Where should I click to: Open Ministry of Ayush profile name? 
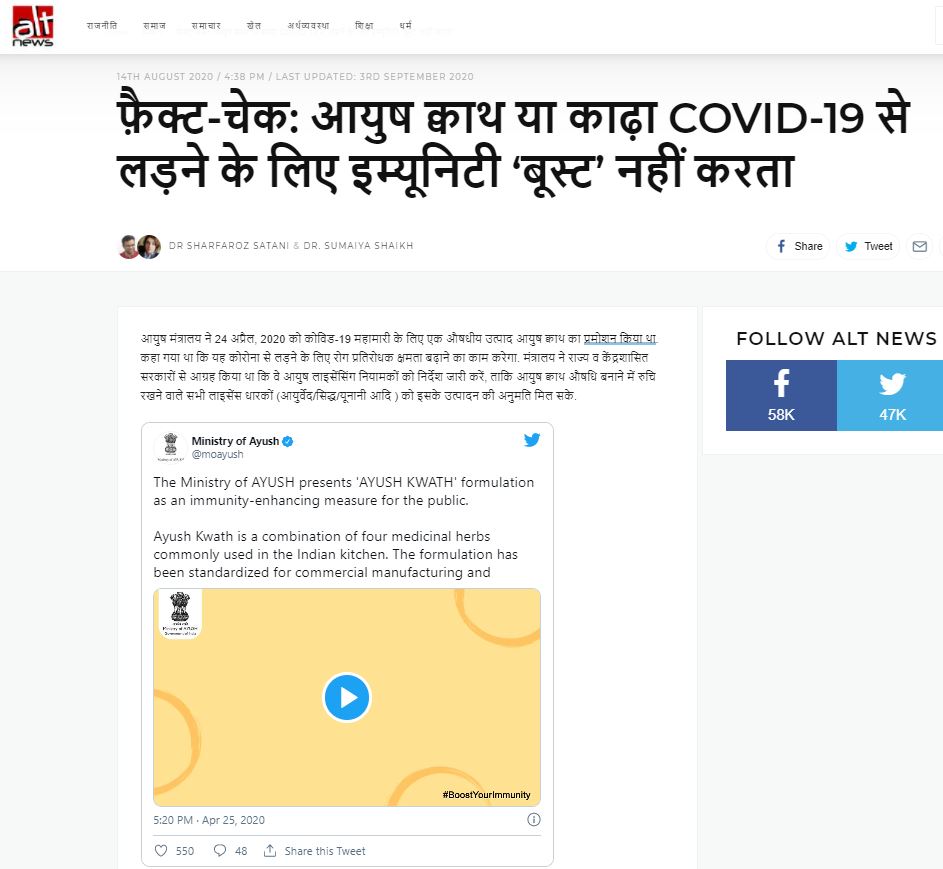235,441
